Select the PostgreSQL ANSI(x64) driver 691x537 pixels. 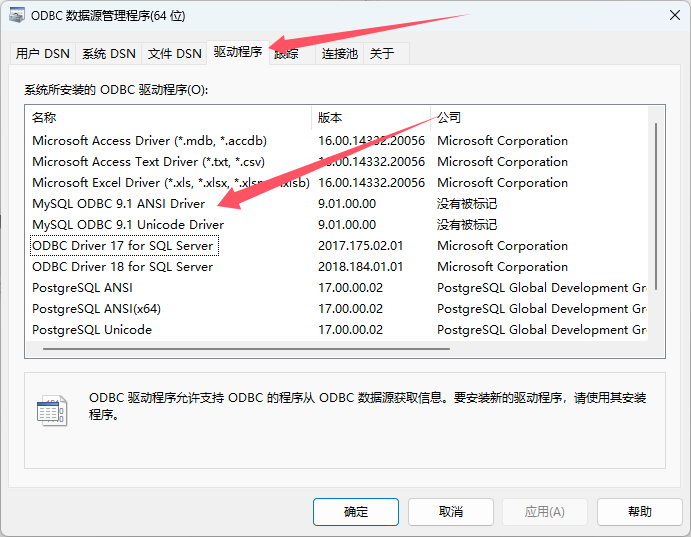pos(97,309)
